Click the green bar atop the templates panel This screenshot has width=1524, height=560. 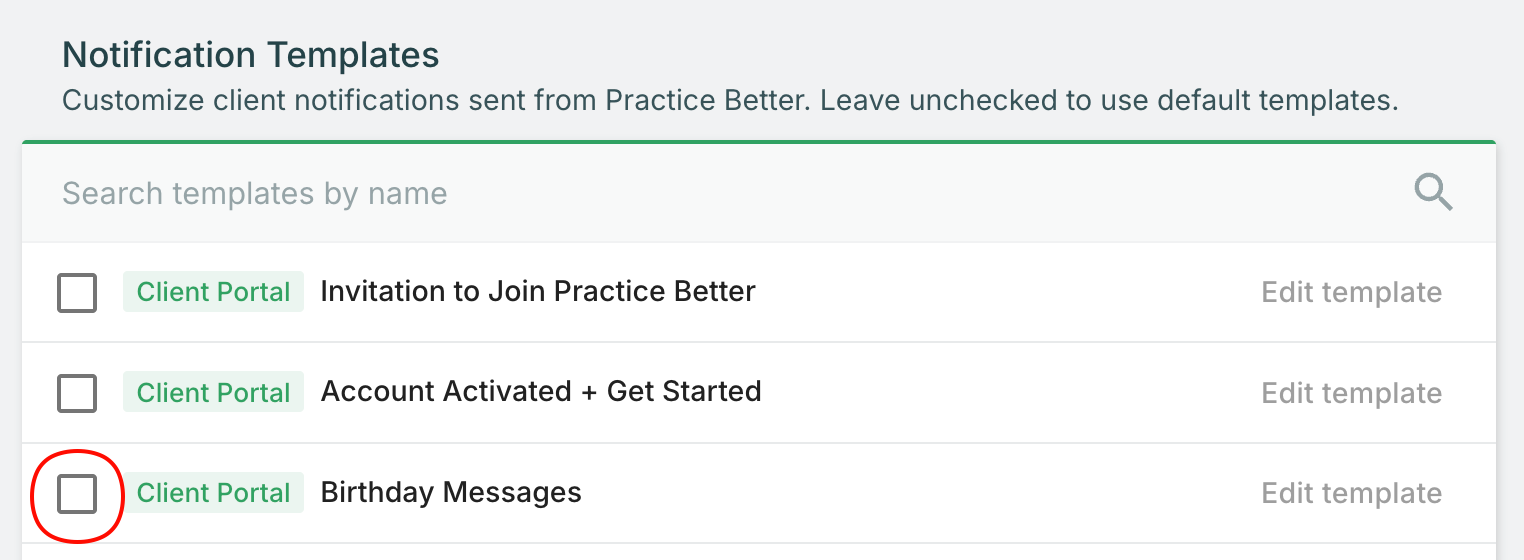tap(758, 143)
